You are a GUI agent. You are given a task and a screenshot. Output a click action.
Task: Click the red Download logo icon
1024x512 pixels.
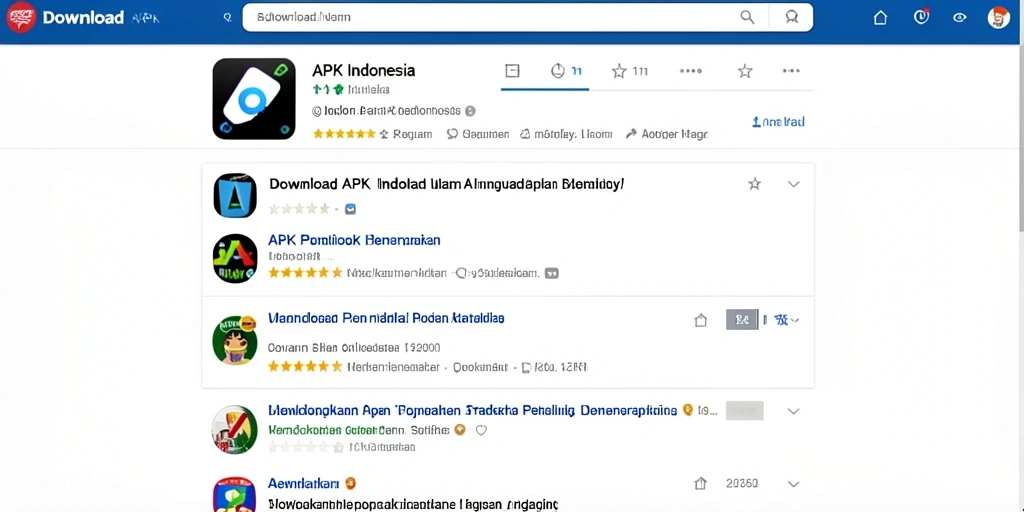click(x=20, y=18)
